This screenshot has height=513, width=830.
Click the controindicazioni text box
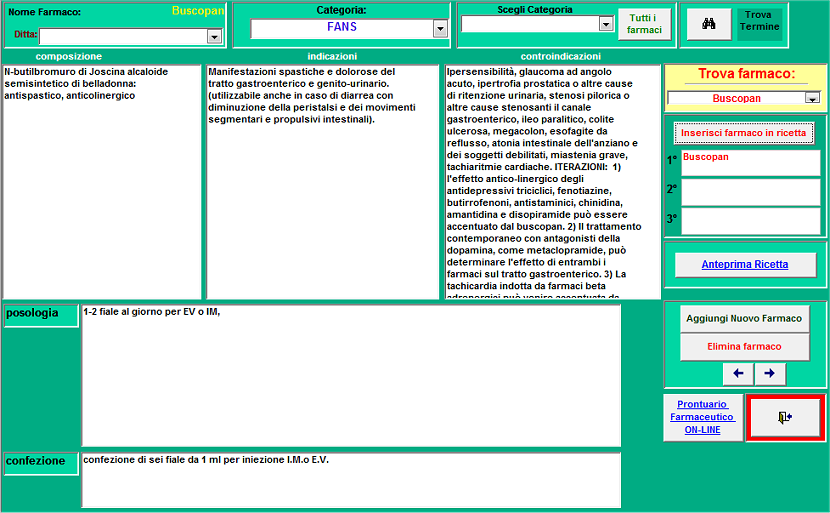point(553,182)
